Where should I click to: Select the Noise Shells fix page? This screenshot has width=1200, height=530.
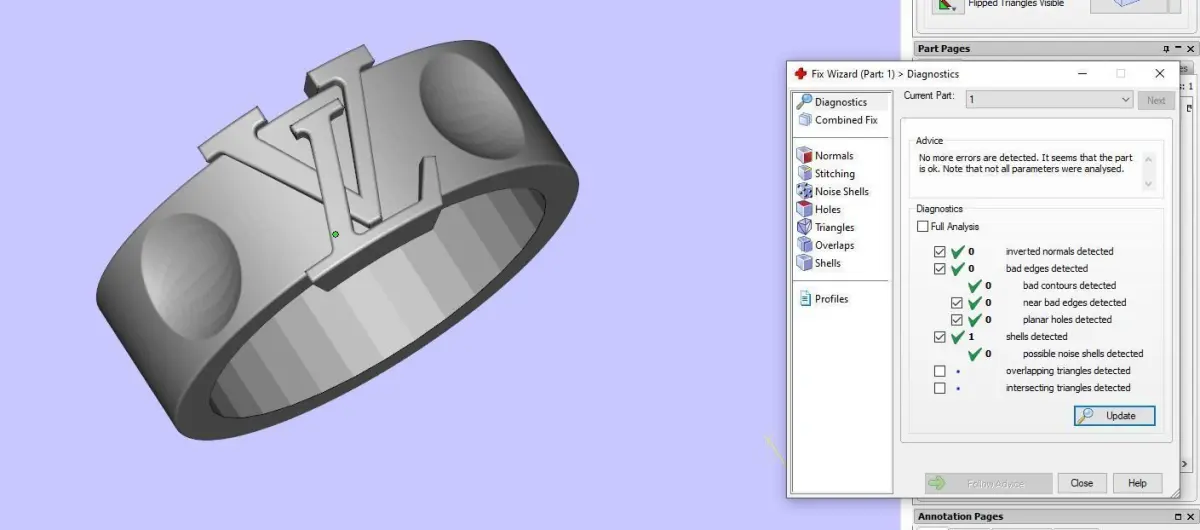click(x=833, y=191)
